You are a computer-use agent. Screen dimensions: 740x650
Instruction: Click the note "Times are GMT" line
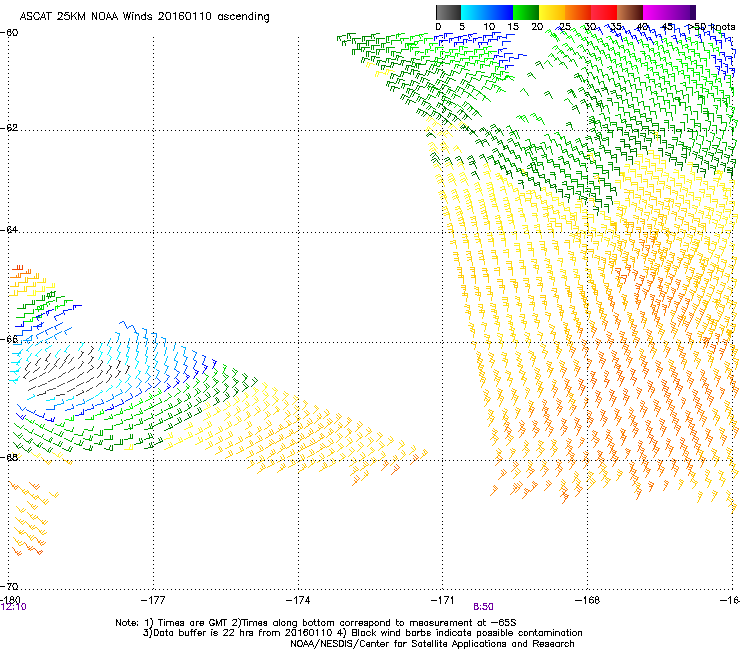tap(316, 623)
